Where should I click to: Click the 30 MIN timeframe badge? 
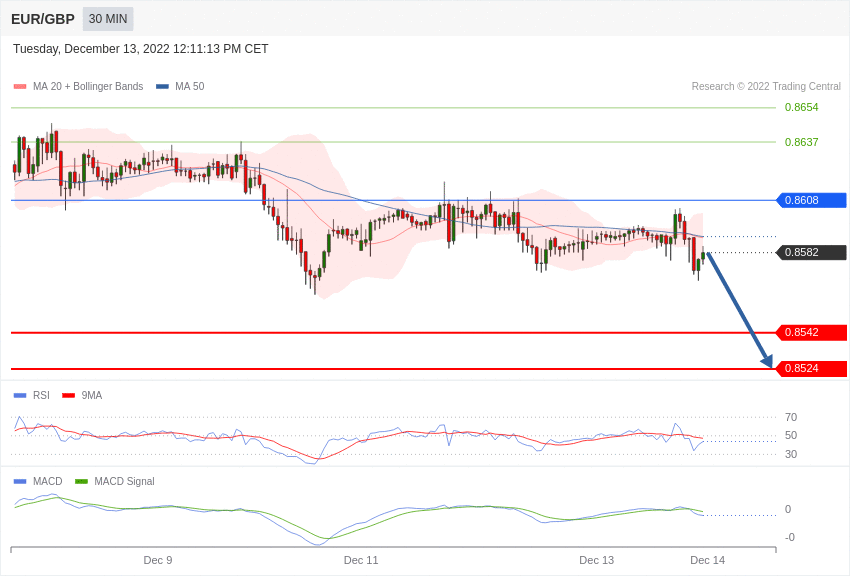coord(108,19)
